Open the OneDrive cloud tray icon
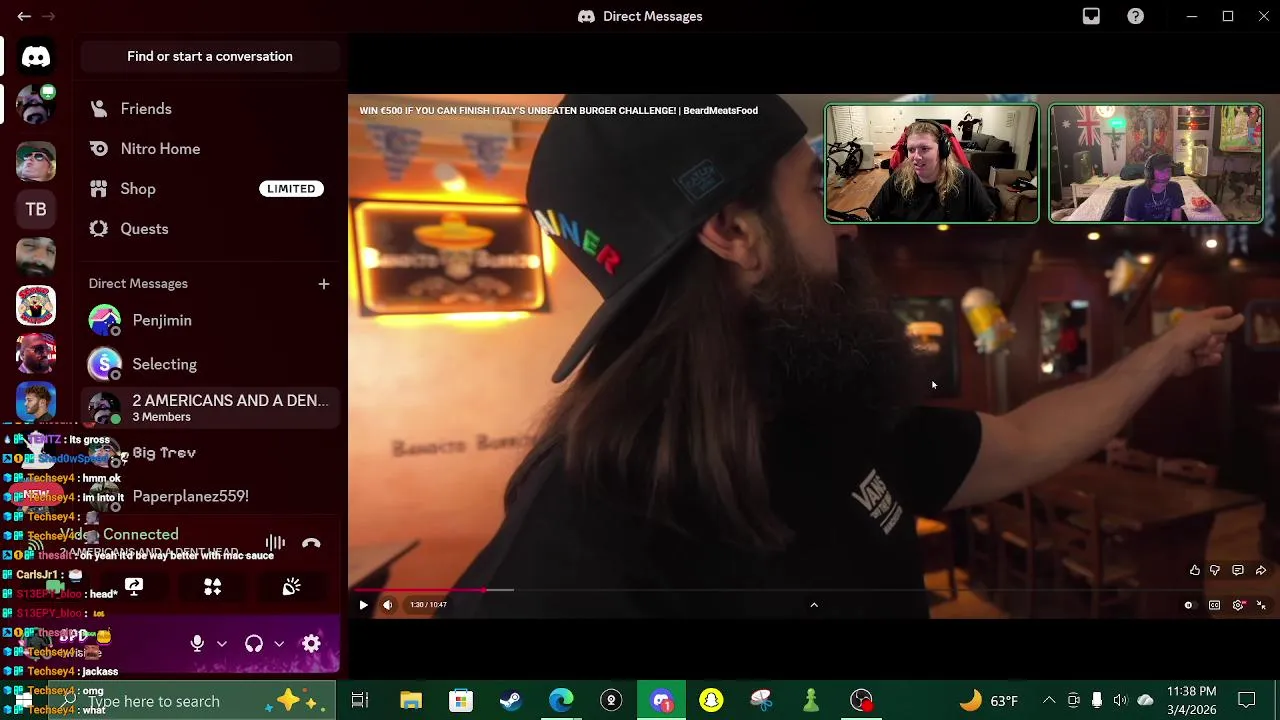Image resolution: width=1280 pixels, height=720 pixels. click(x=1145, y=700)
